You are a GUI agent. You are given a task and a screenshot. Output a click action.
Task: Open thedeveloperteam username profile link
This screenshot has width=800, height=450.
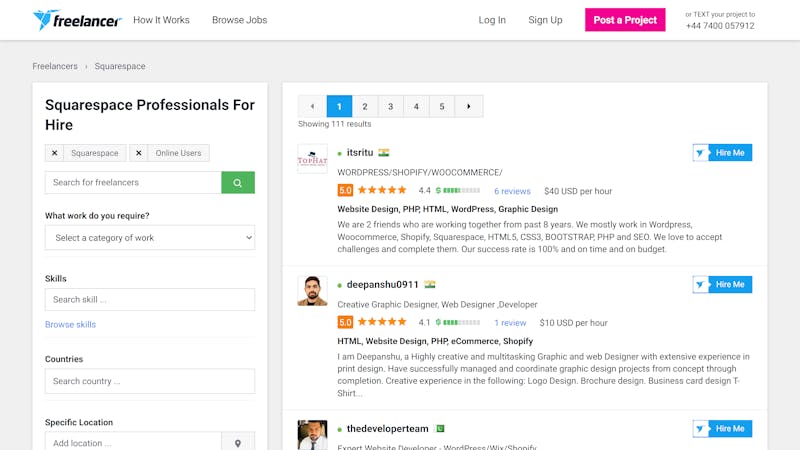pos(388,429)
